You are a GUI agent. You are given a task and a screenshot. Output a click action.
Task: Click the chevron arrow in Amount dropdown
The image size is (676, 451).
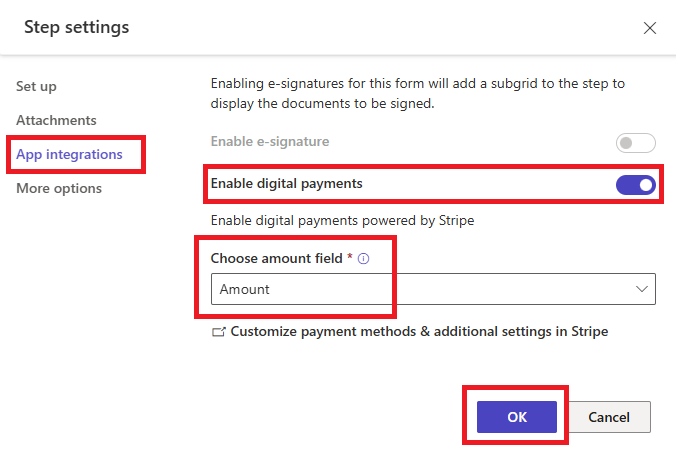point(642,289)
